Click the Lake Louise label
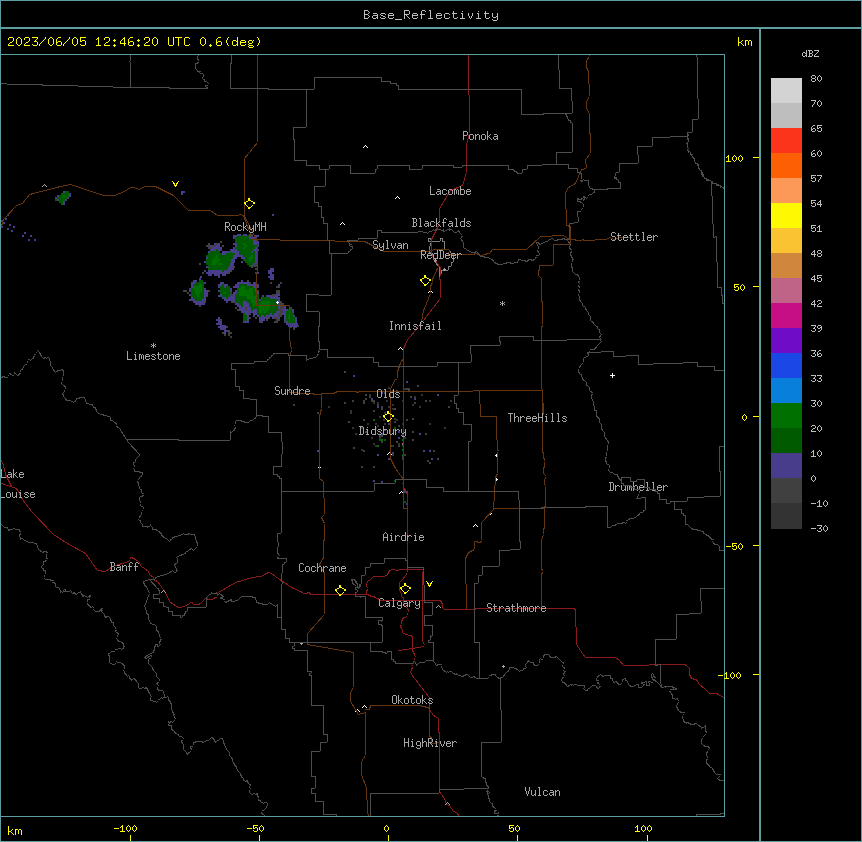This screenshot has height=842, width=862. tap(18, 484)
